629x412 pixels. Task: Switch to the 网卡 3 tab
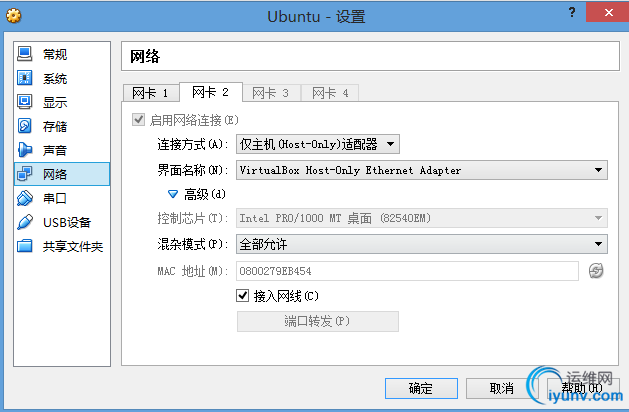(271, 93)
